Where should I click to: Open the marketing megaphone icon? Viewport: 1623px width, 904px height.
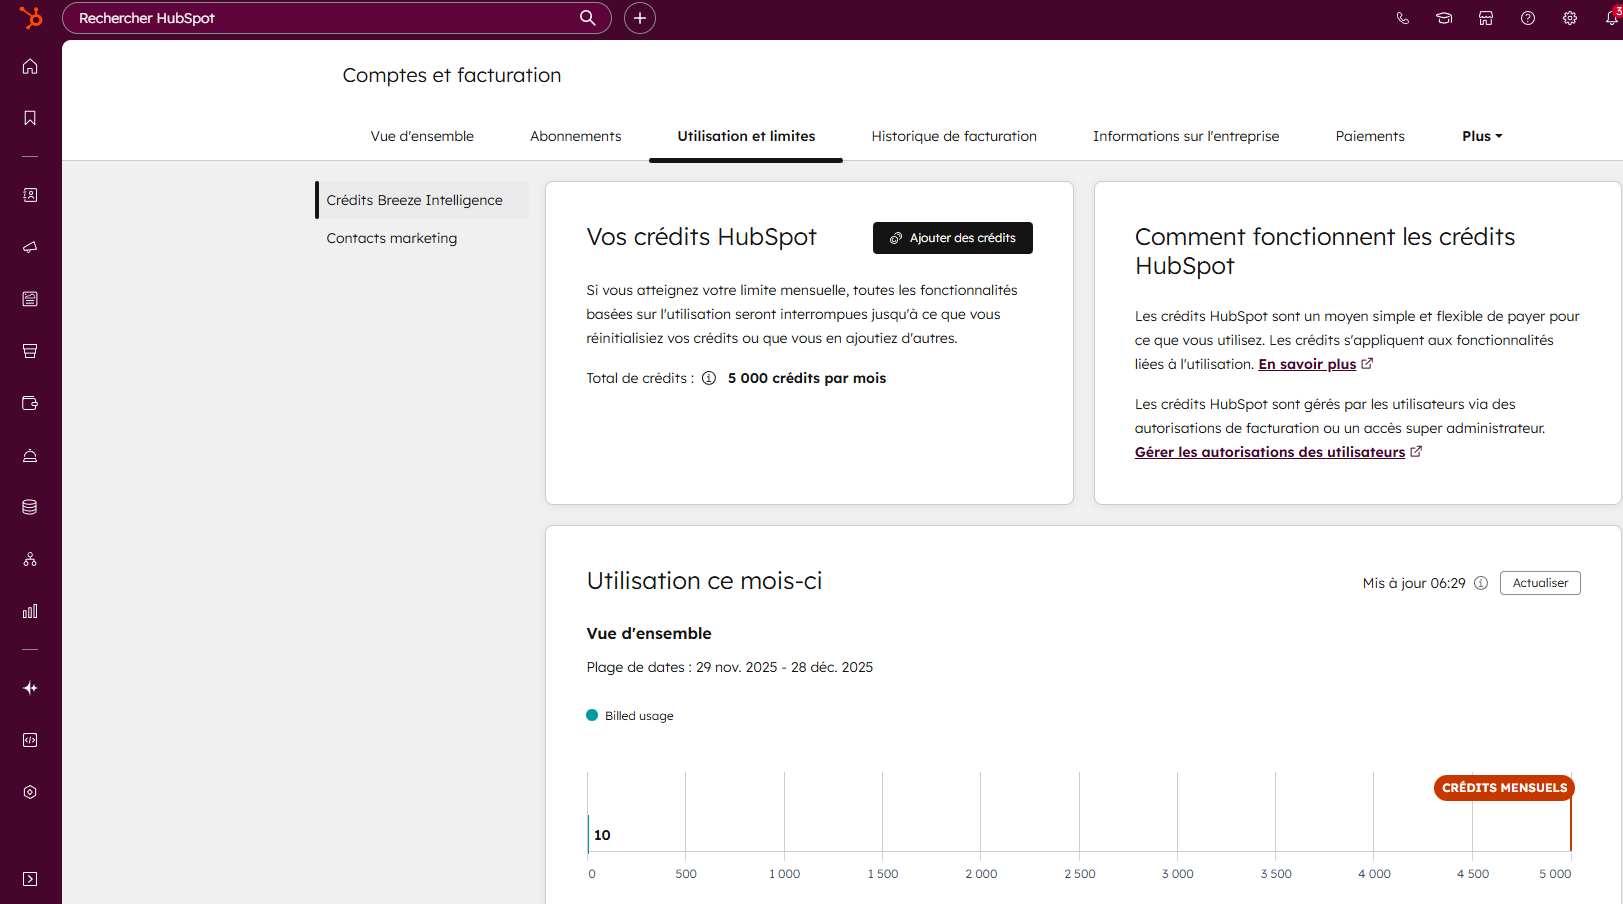point(30,247)
